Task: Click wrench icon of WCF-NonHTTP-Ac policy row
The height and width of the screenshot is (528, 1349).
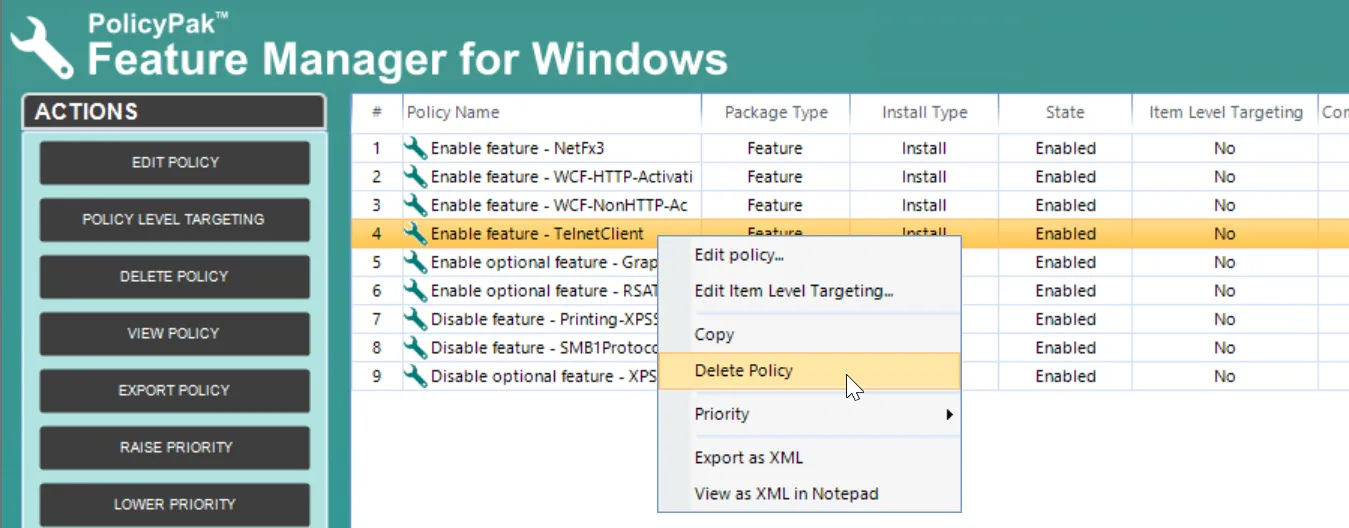Action: [415, 205]
